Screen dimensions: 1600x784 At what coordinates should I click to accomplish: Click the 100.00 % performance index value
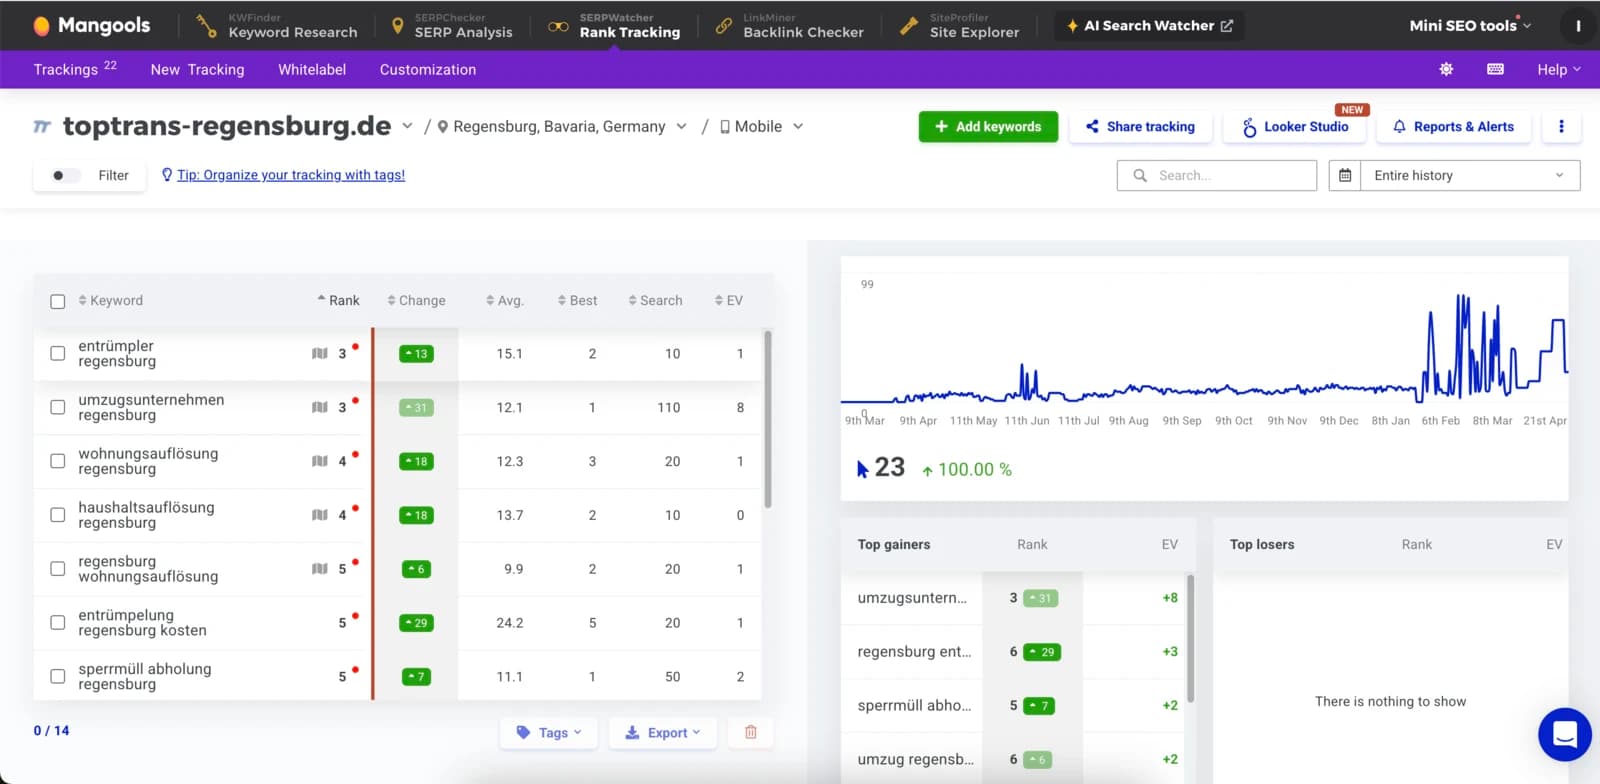coord(966,470)
